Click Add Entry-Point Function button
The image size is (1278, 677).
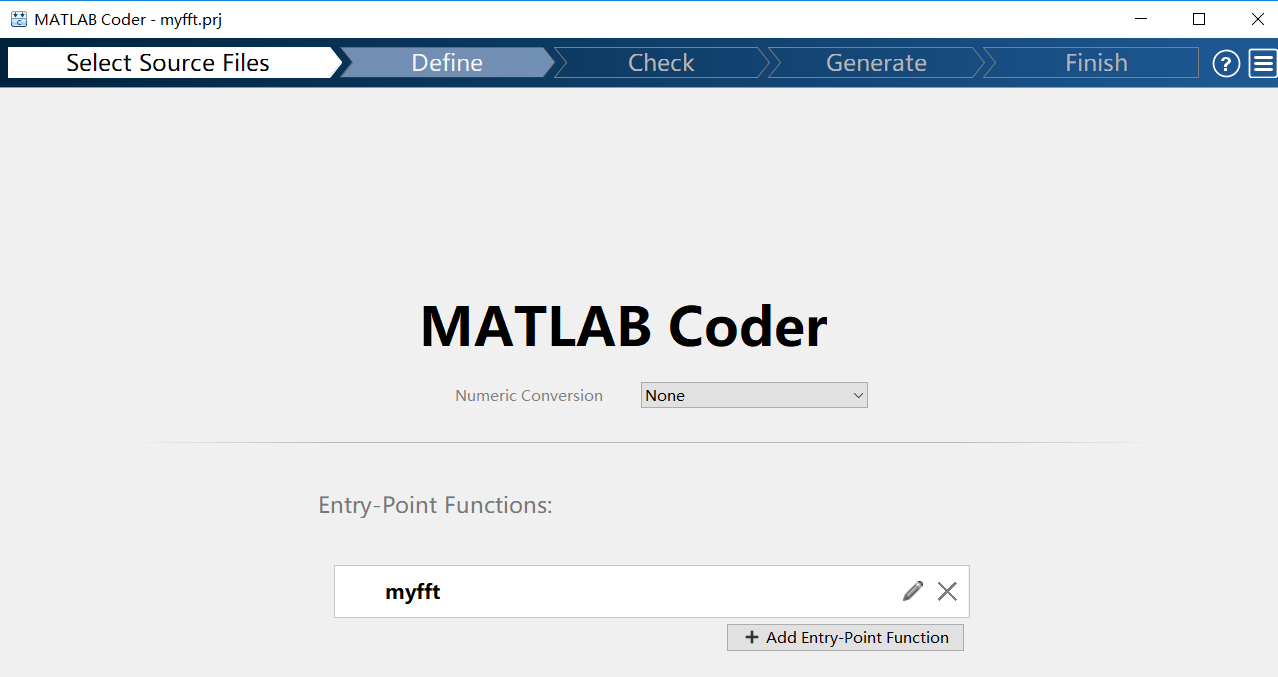coord(845,638)
